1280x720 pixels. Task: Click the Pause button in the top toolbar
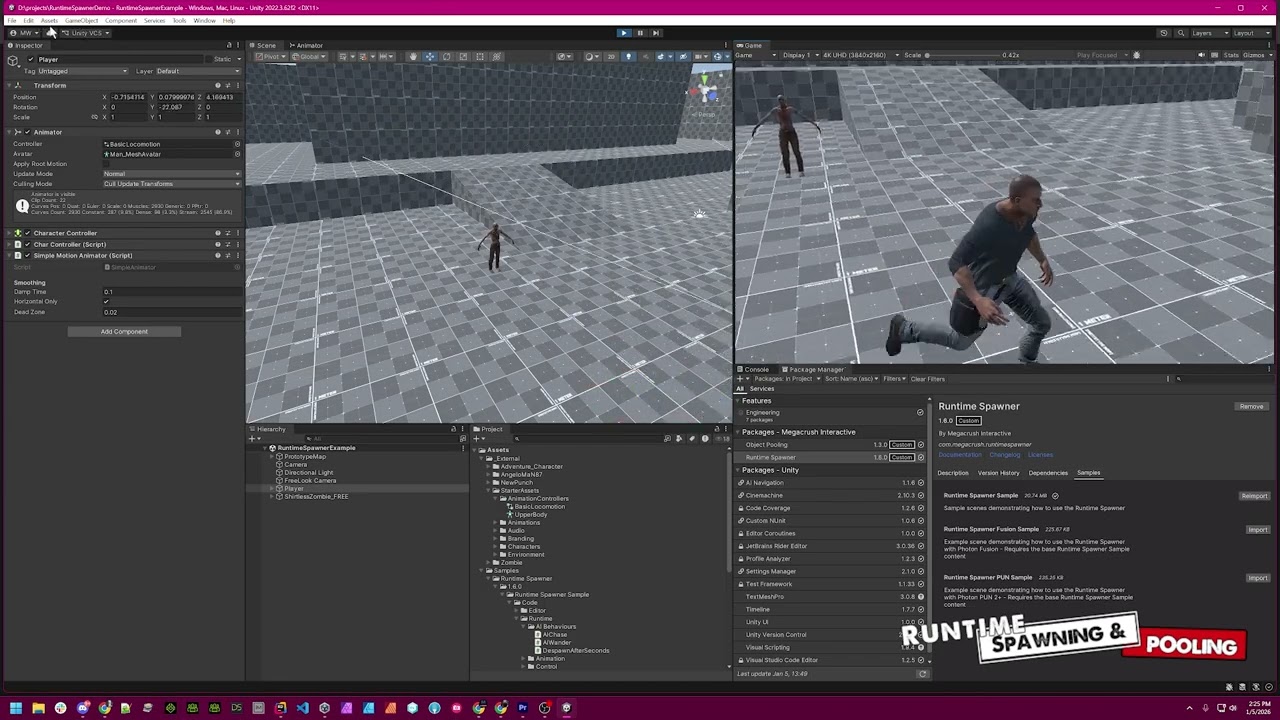coord(640,33)
